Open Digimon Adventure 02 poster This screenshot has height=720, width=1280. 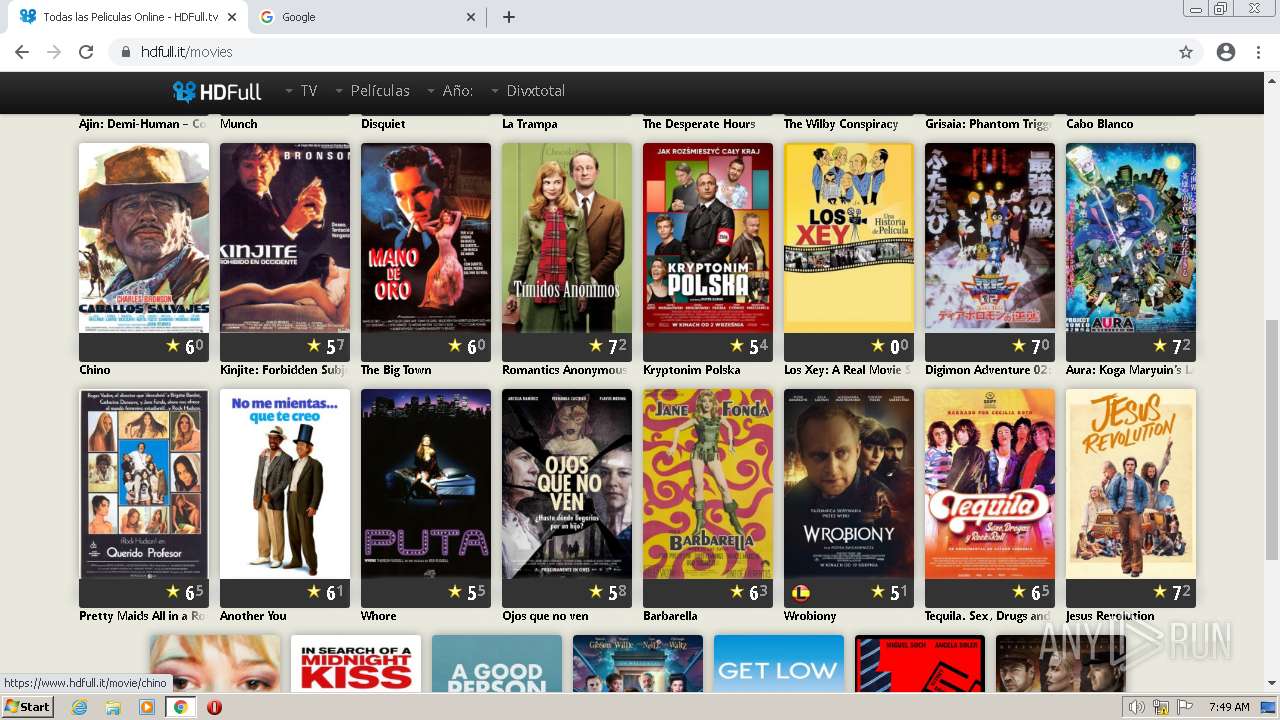click(x=990, y=238)
